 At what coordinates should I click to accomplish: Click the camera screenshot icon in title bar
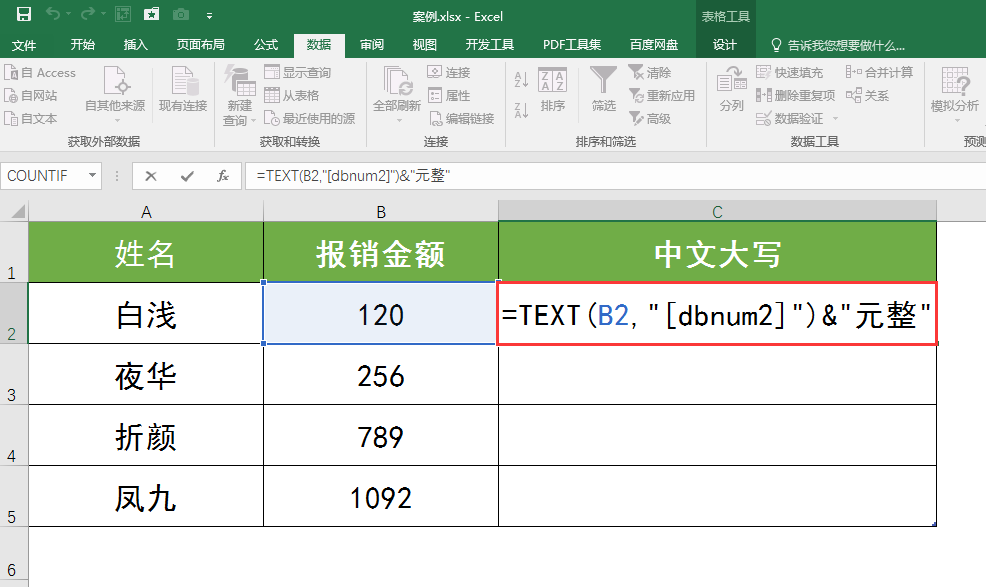coord(181,14)
